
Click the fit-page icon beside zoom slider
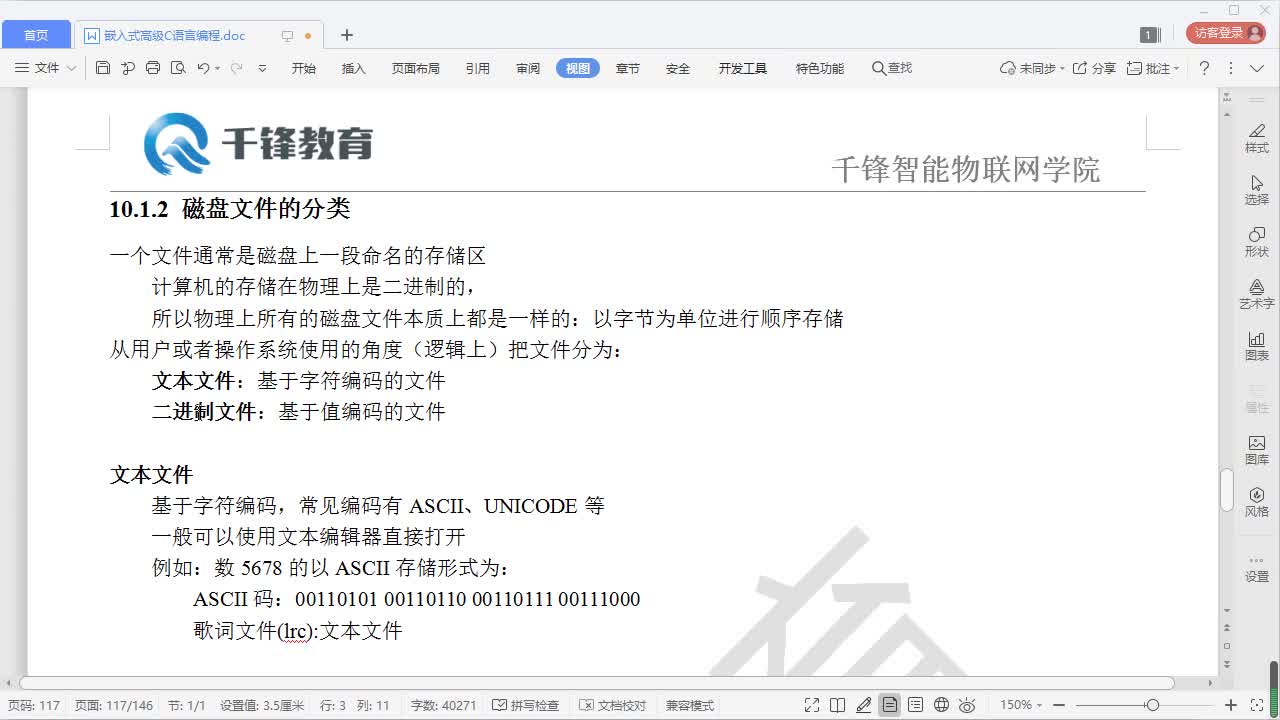[1258, 705]
